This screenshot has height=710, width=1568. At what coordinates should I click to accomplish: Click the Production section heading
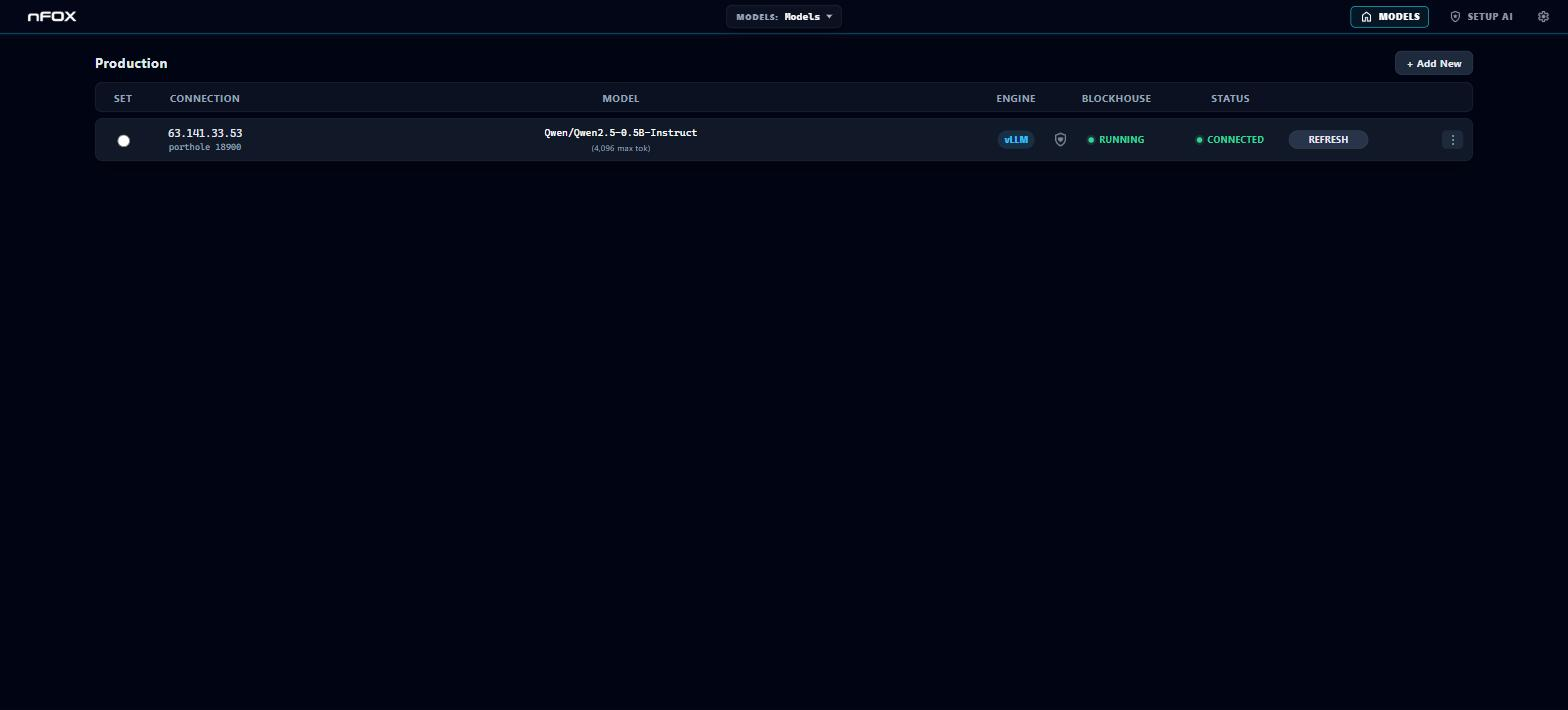(131, 63)
